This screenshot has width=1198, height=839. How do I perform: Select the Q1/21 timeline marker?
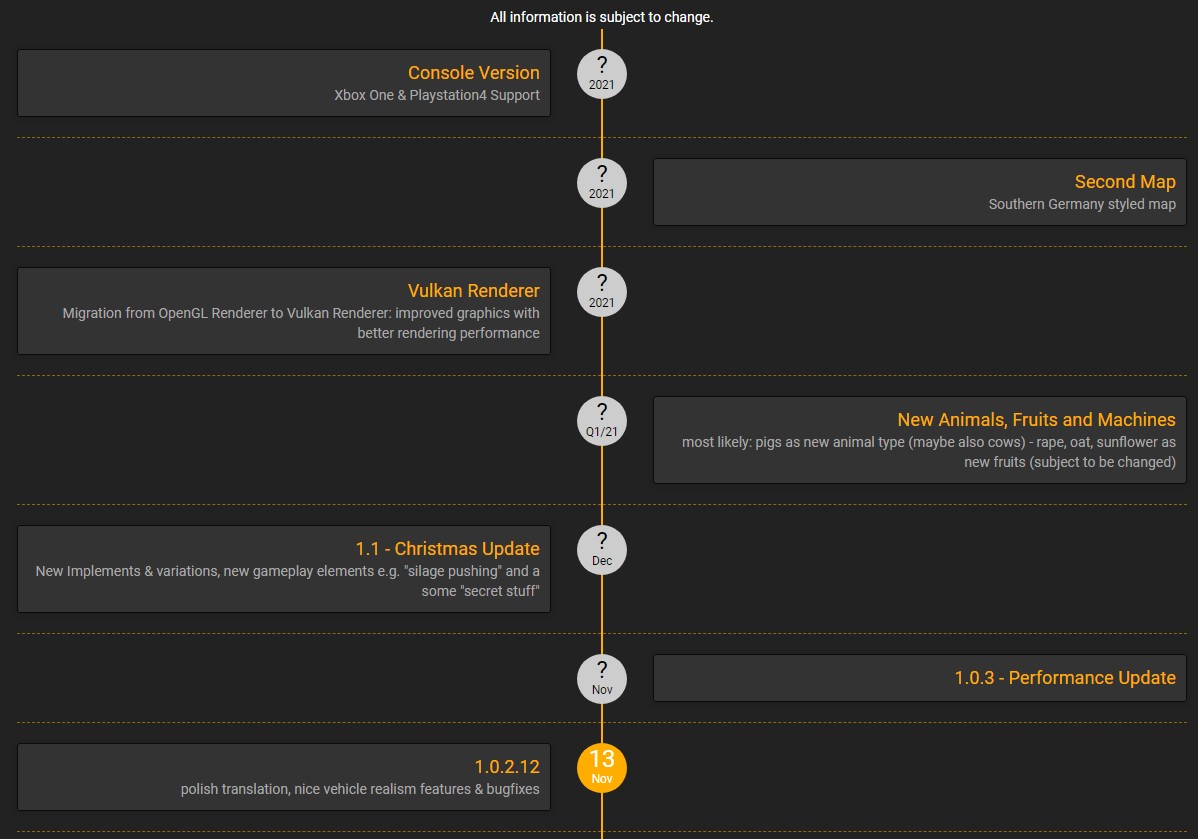[x=601, y=421]
